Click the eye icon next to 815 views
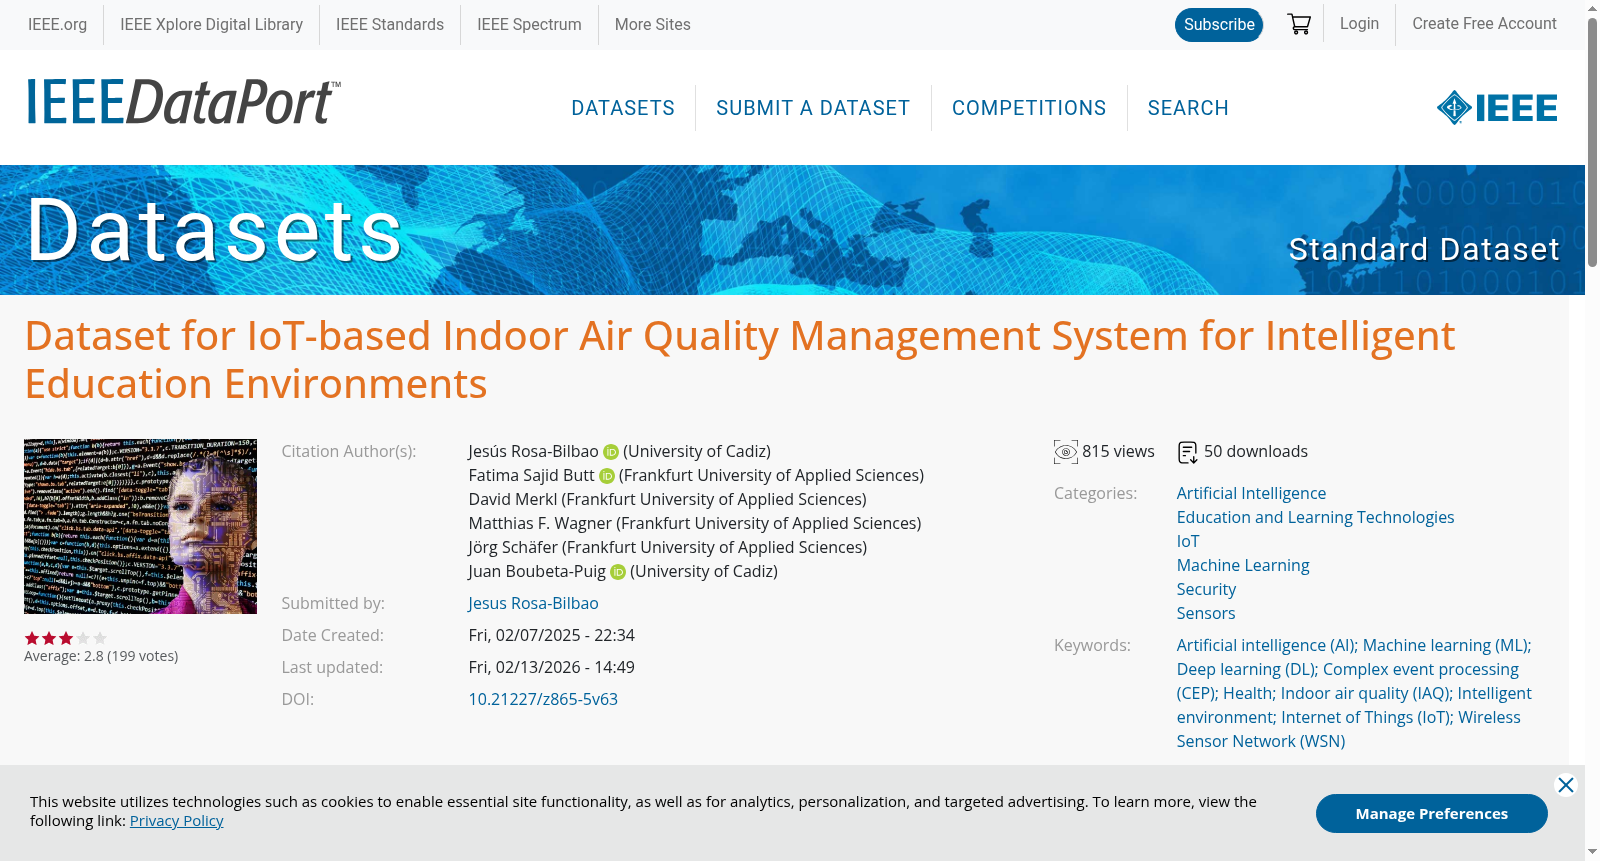This screenshot has height=861, width=1600. click(1066, 452)
